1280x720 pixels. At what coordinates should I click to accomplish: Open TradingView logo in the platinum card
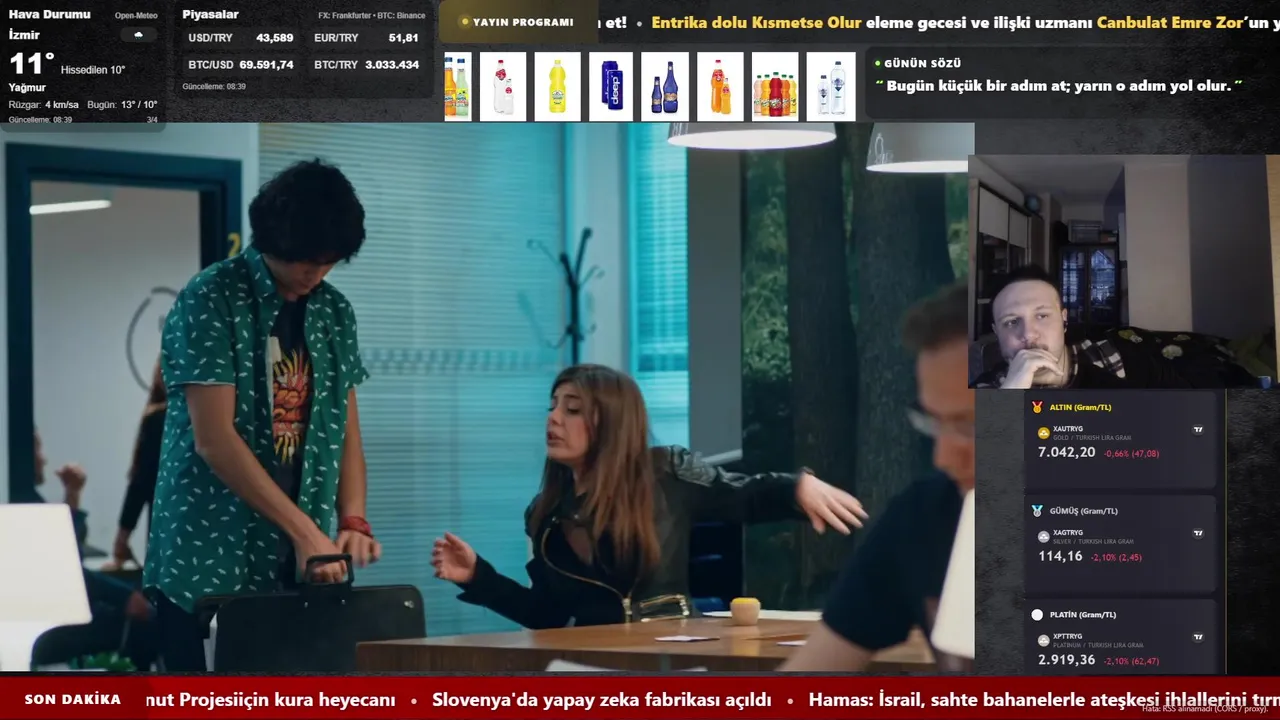coord(1198,637)
